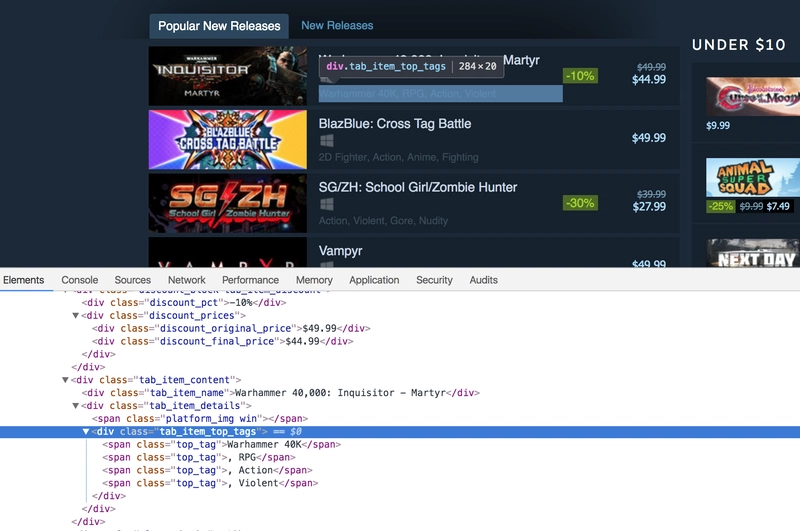Click SG/ZH: School Girl/Zombie Hunter title
Screen dimensions: 800x531
tap(418, 187)
